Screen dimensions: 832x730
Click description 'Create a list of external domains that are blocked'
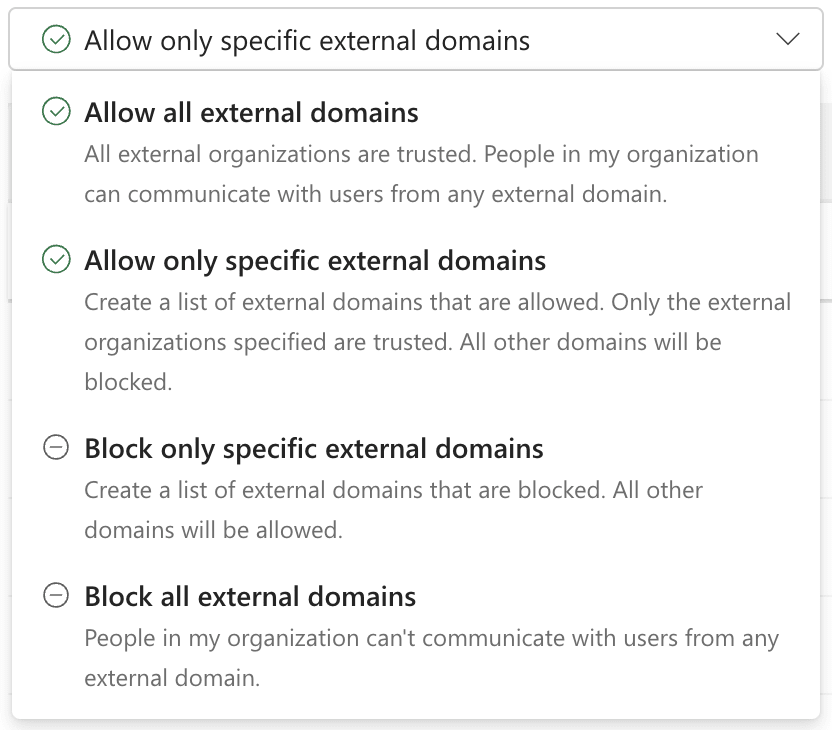click(x=345, y=490)
